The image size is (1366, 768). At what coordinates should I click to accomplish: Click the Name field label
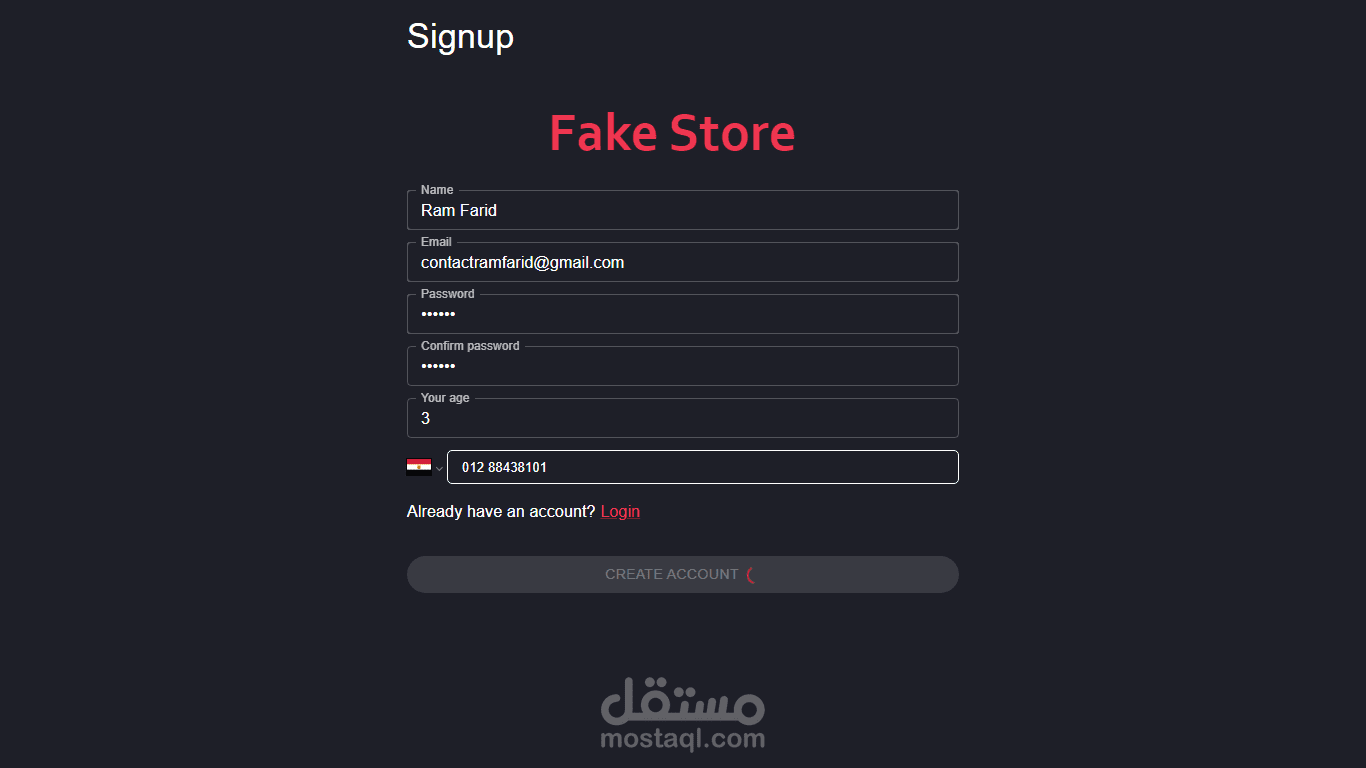pyautogui.click(x=437, y=190)
